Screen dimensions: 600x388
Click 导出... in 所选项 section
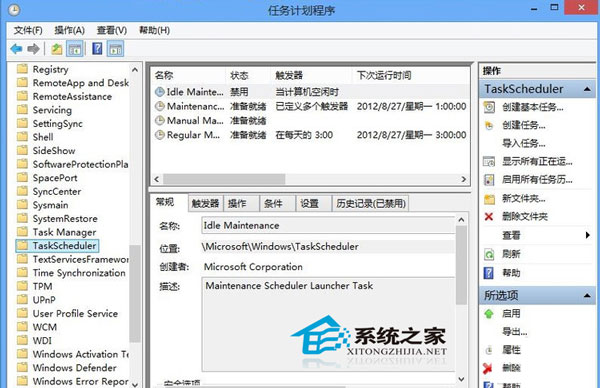tap(514, 332)
